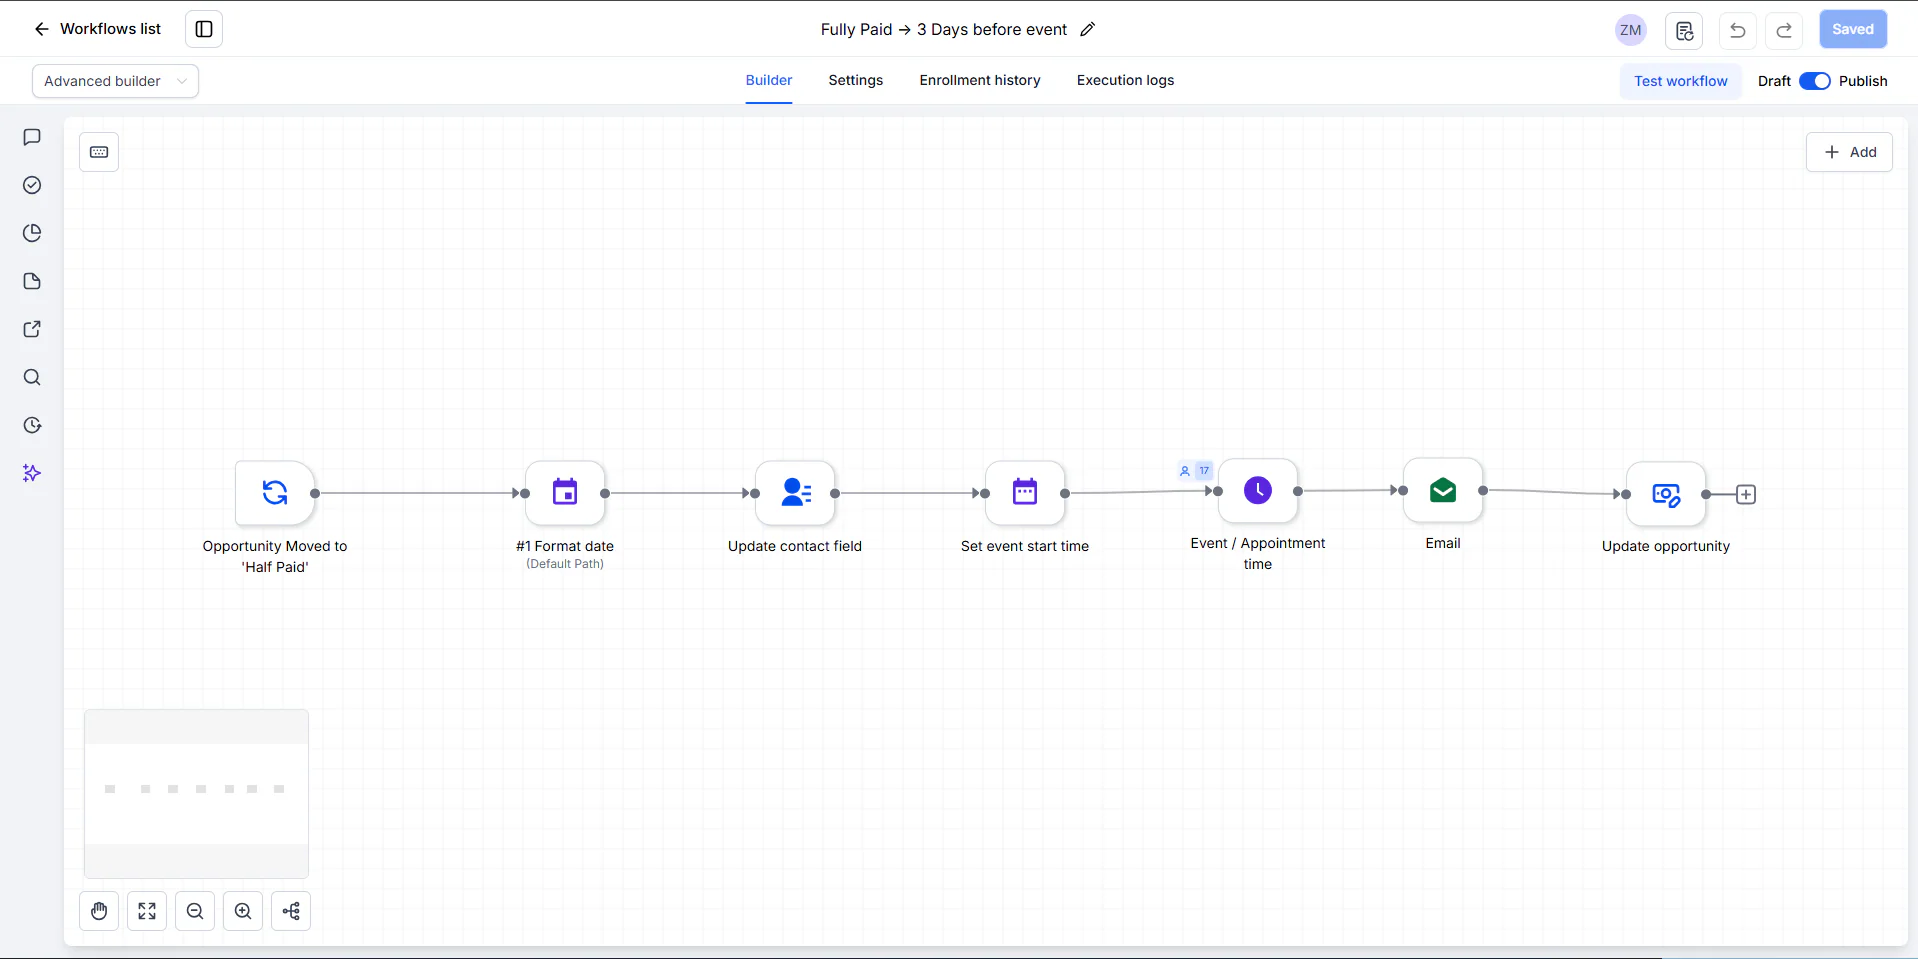Image resolution: width=1918 pixels, height=959 pixels.
Task: Select Update opportunity node
Action: pos(1666,494)
